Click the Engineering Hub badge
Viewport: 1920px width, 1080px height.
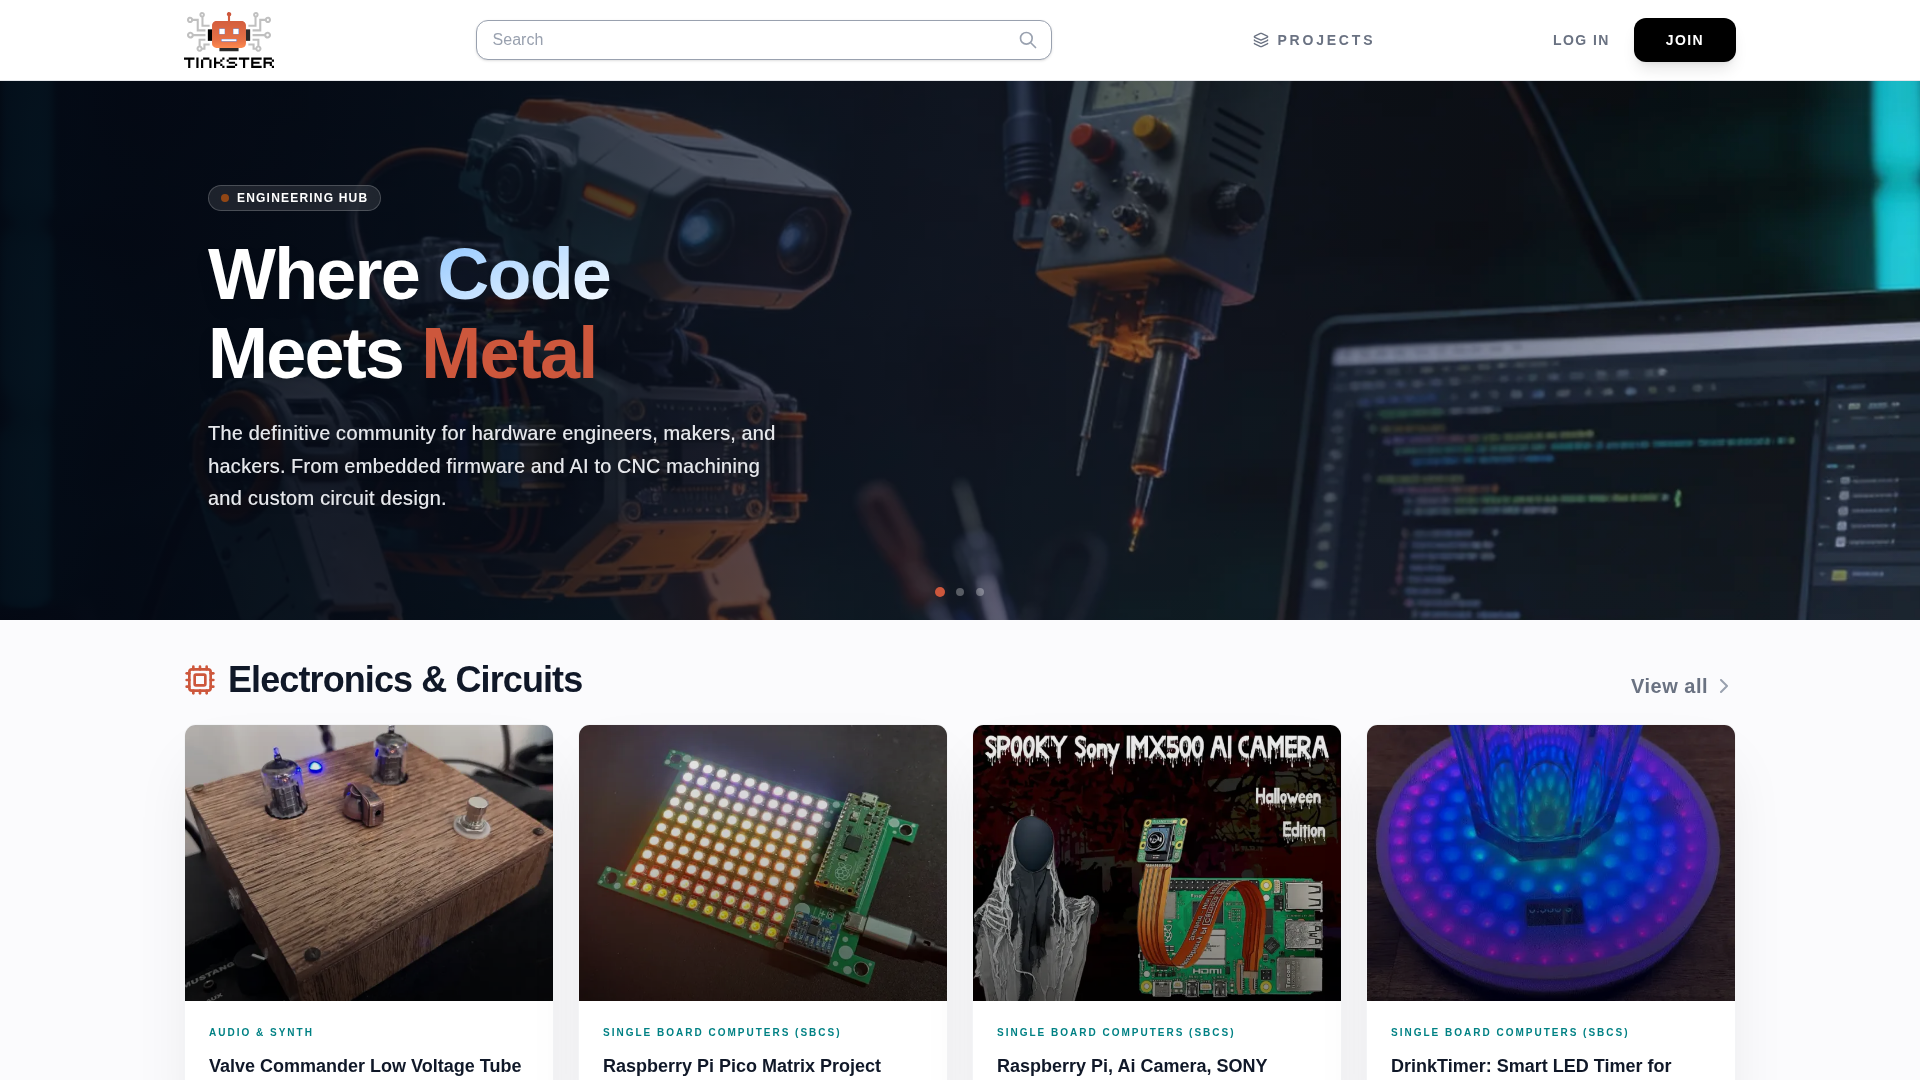(x=294, y=198)
